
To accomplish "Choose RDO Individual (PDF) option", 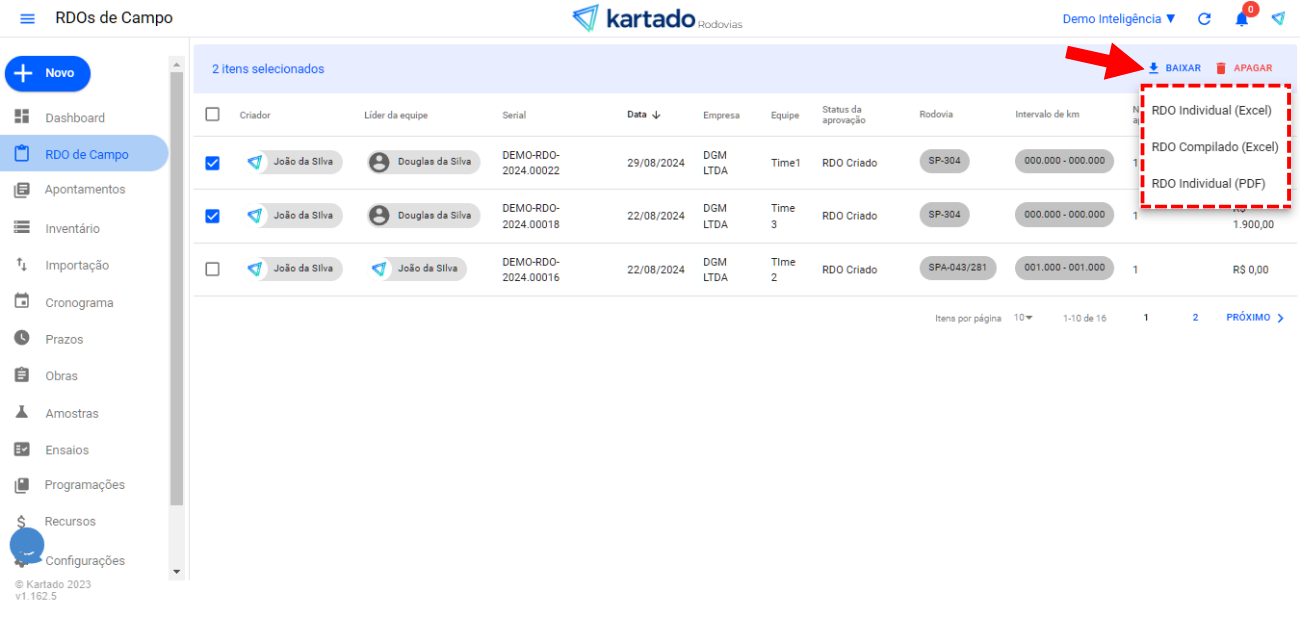I will (1208, 183).
